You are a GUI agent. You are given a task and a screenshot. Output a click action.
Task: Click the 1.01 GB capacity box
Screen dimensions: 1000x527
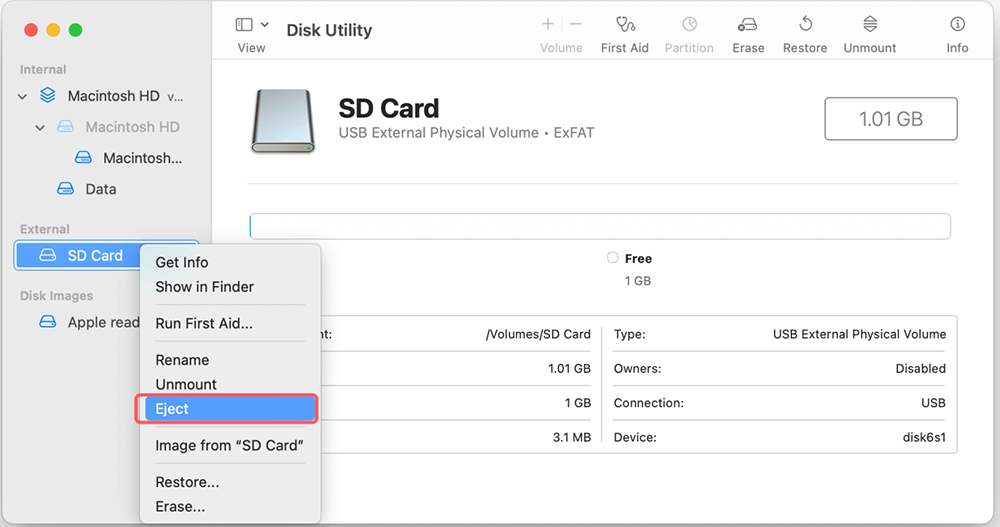coord(890,119)
